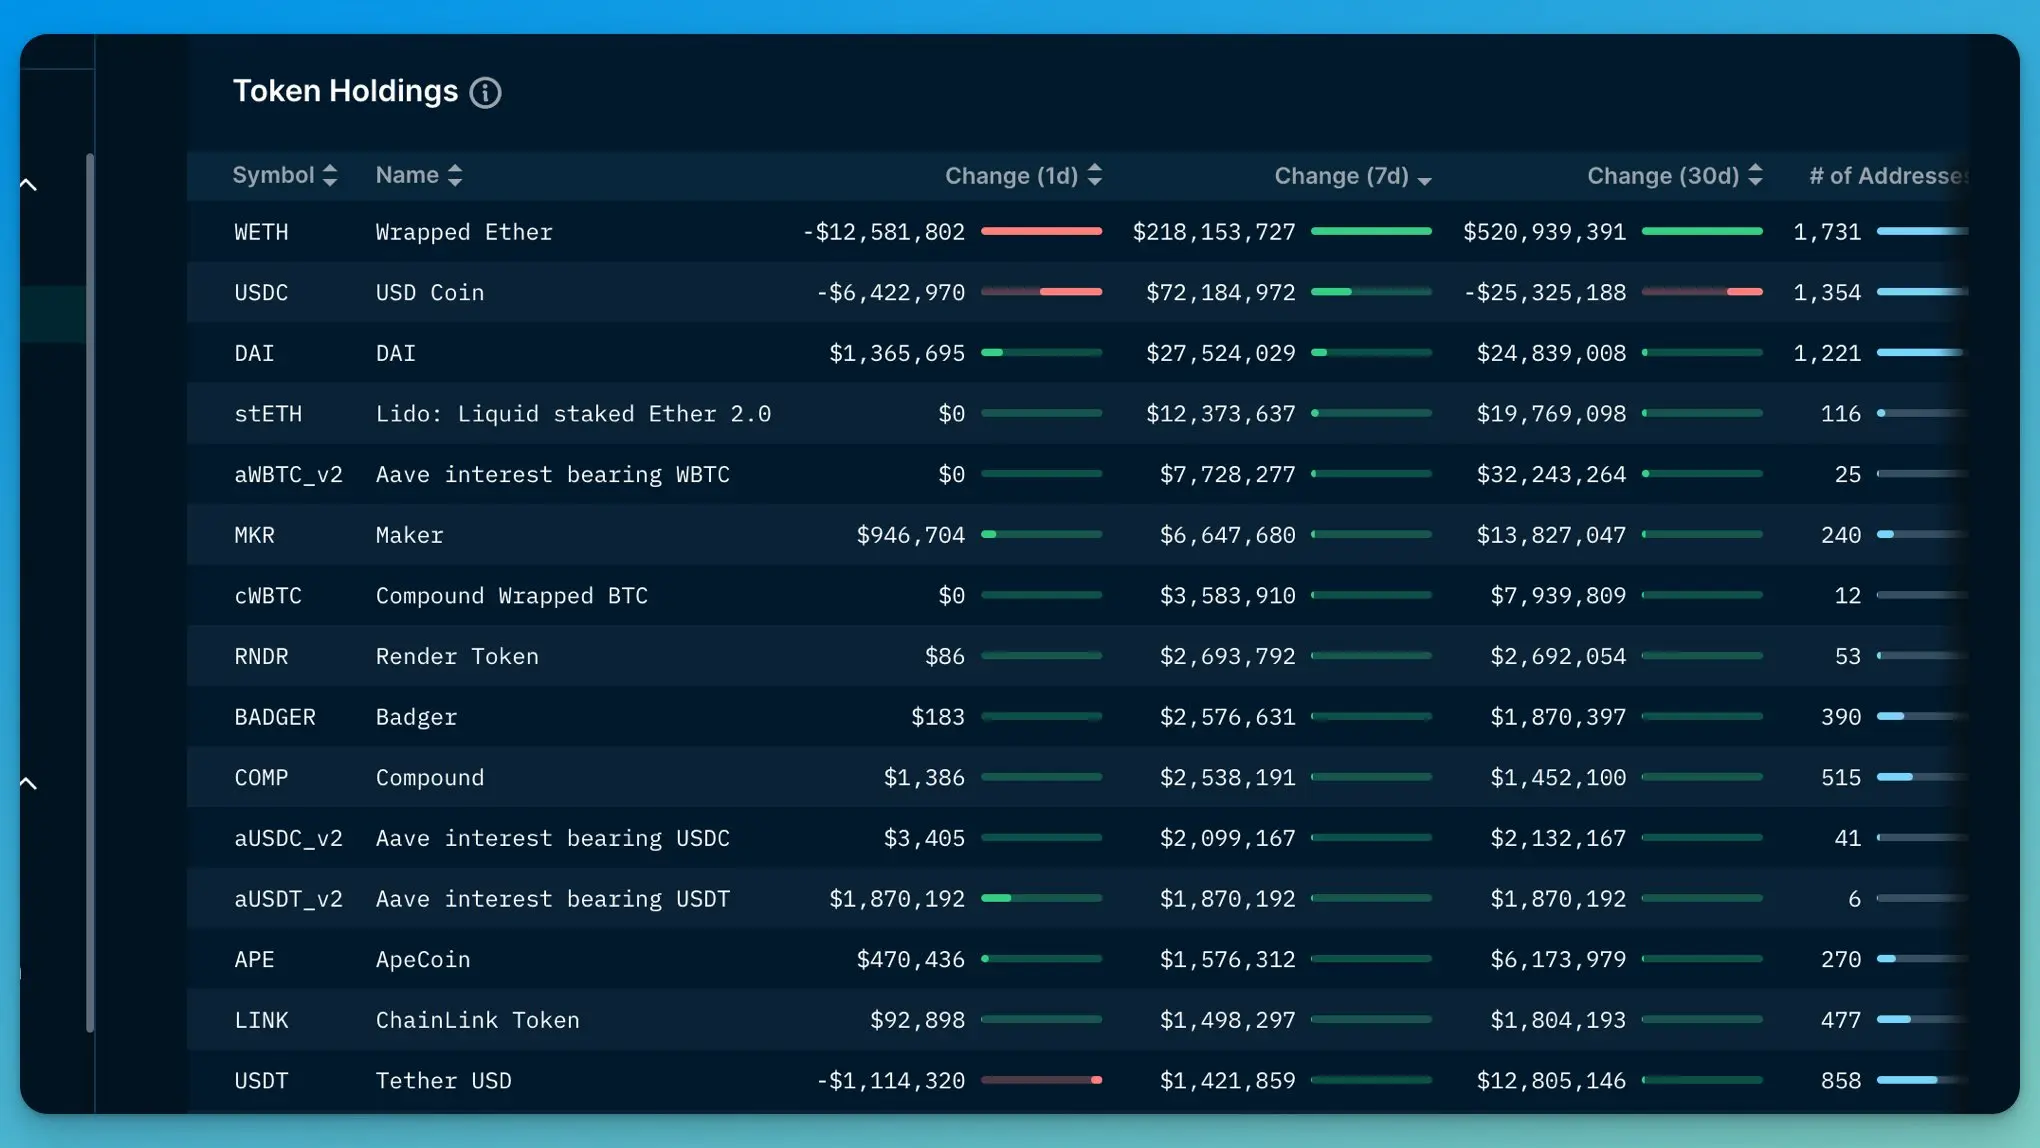Sort table by Name column arrows
Viewport: 2040px width, 1148px height.
(455, 176)
